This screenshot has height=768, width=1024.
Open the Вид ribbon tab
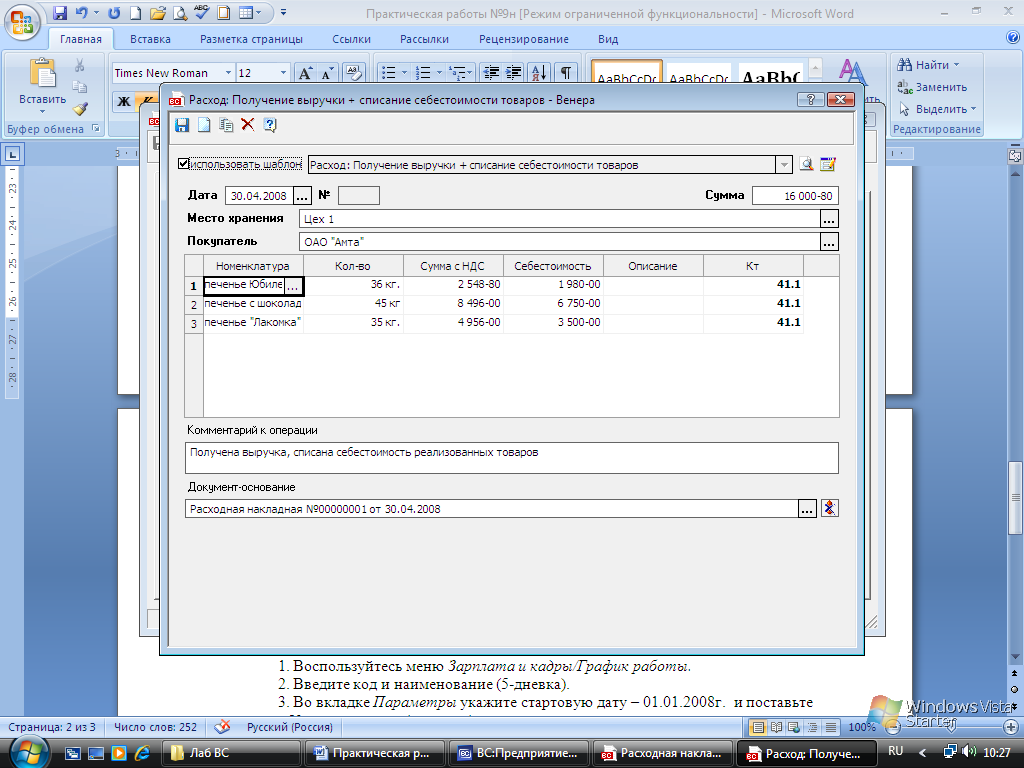pos(608,39)
